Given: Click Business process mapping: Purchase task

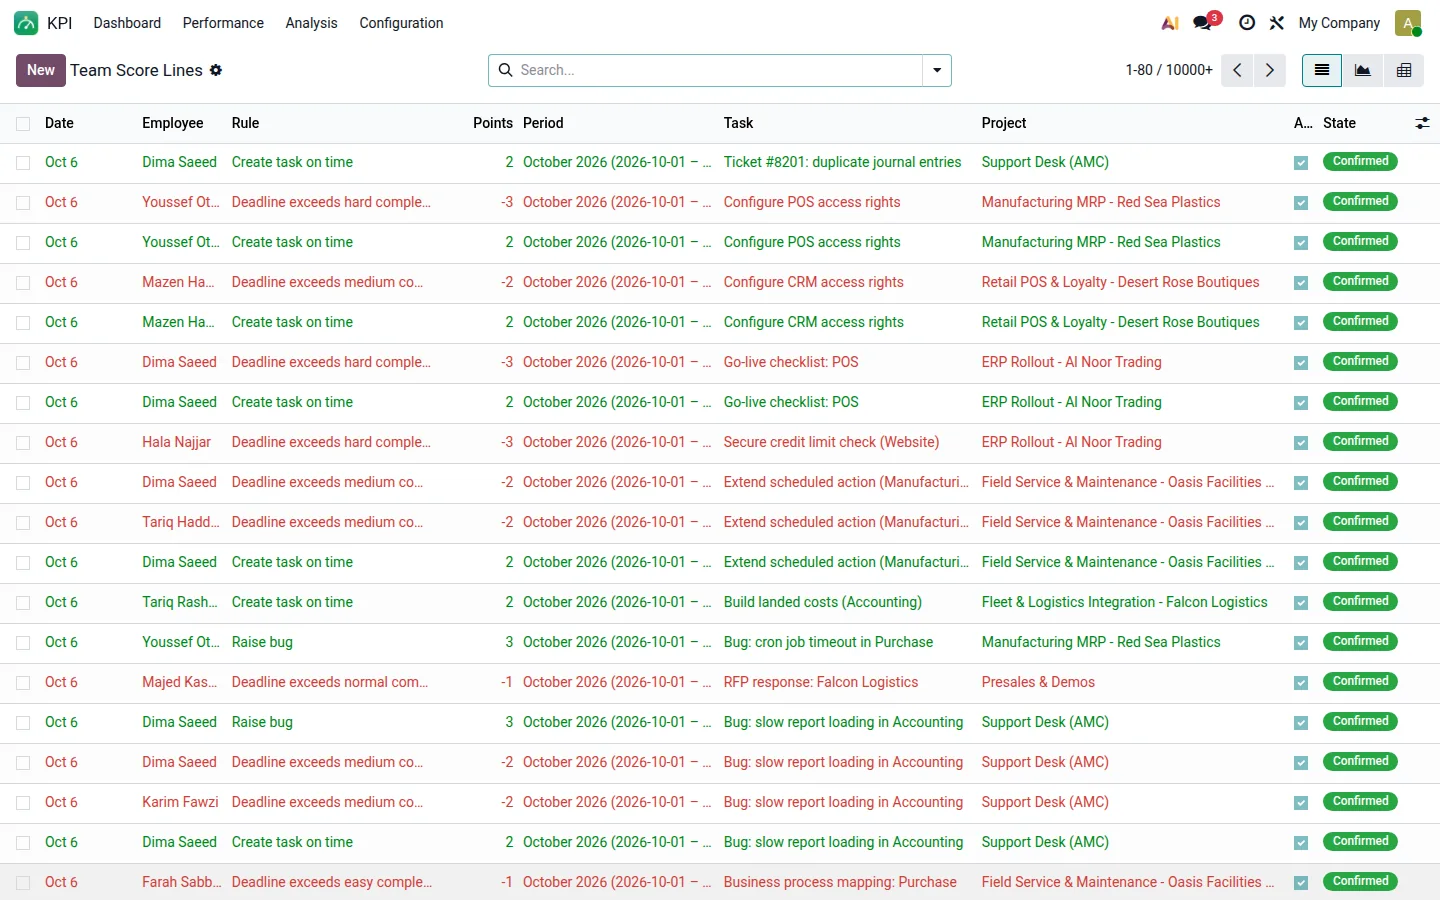Looking at the screenshot, I should 840,882.
